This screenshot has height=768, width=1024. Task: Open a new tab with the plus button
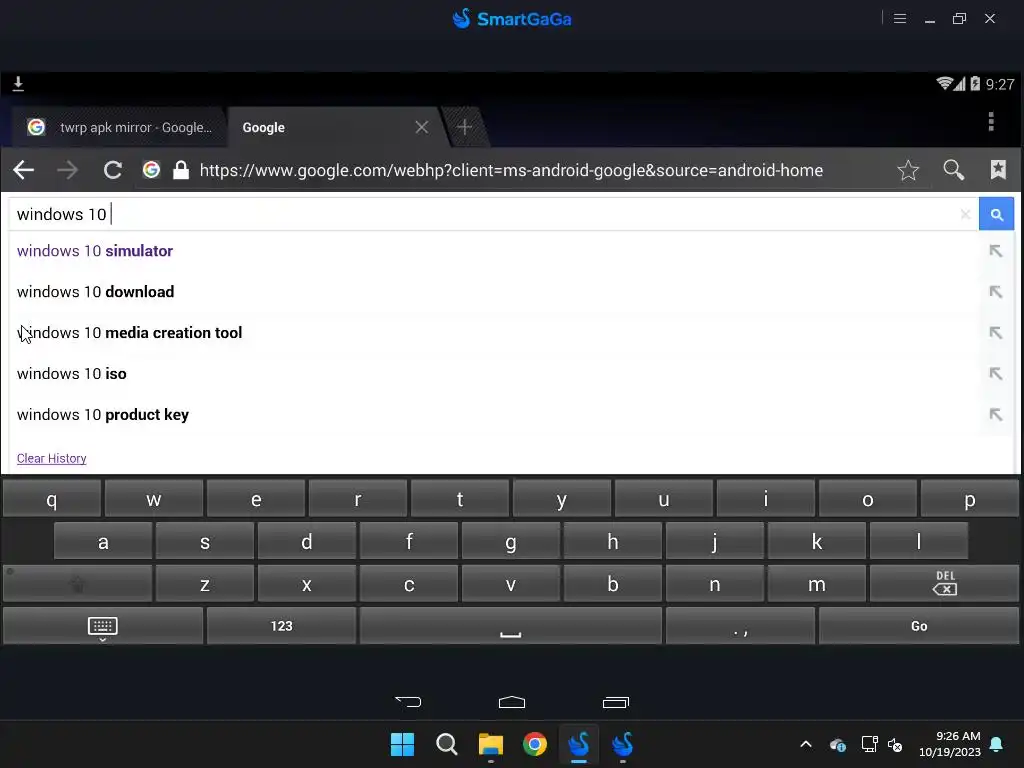[464, 127]
